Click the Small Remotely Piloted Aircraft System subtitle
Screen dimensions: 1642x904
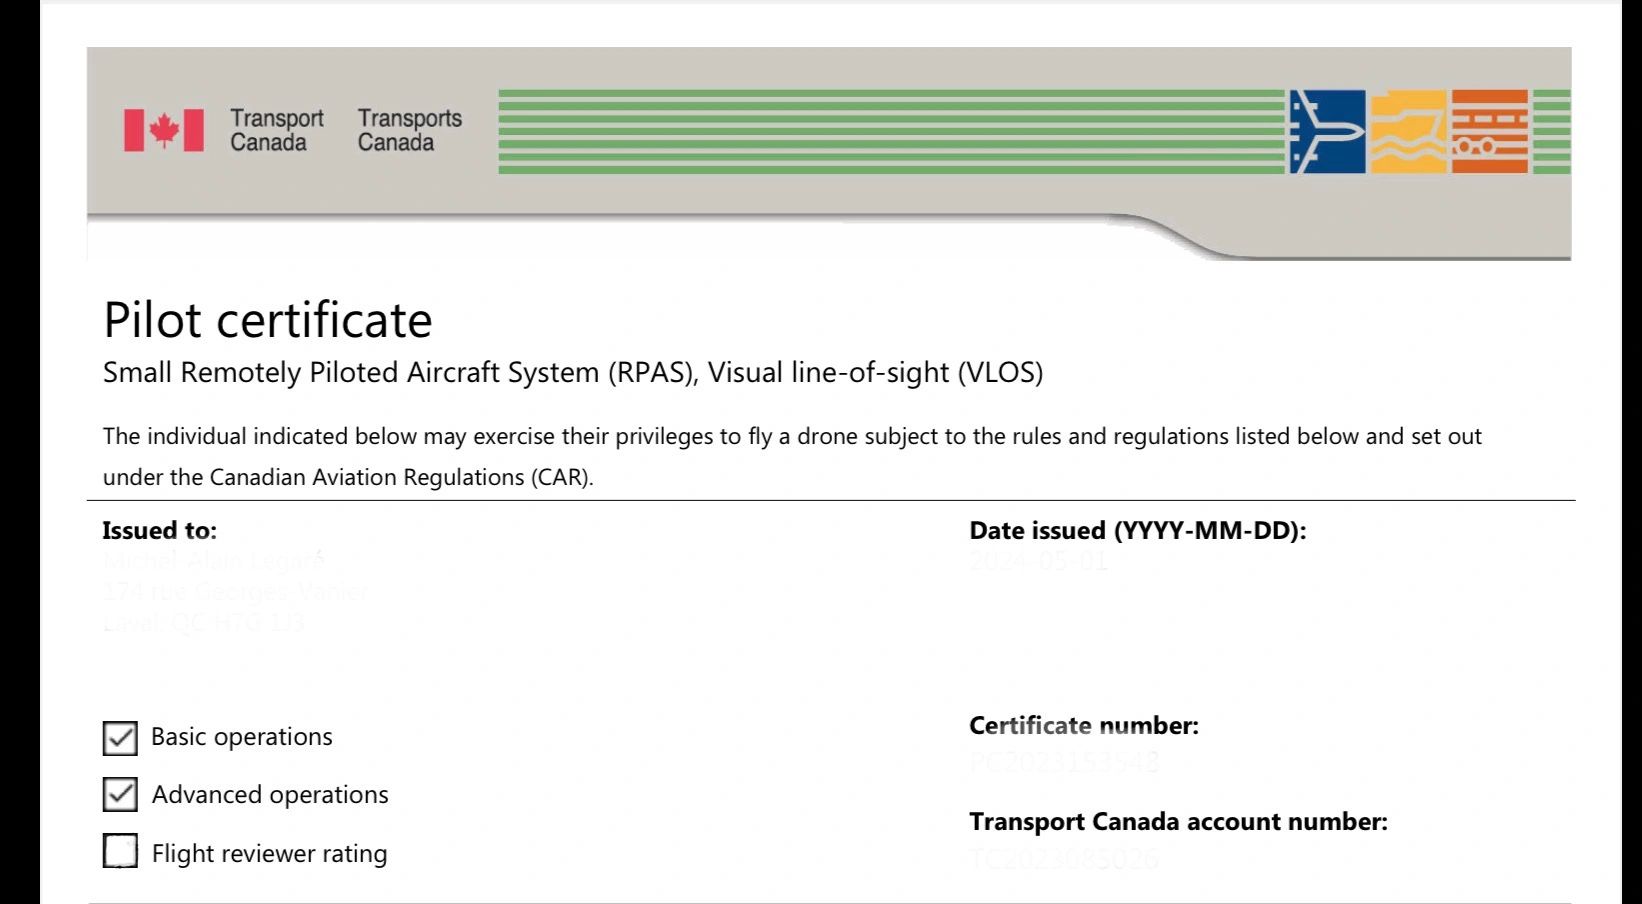(x=572, y=372)
